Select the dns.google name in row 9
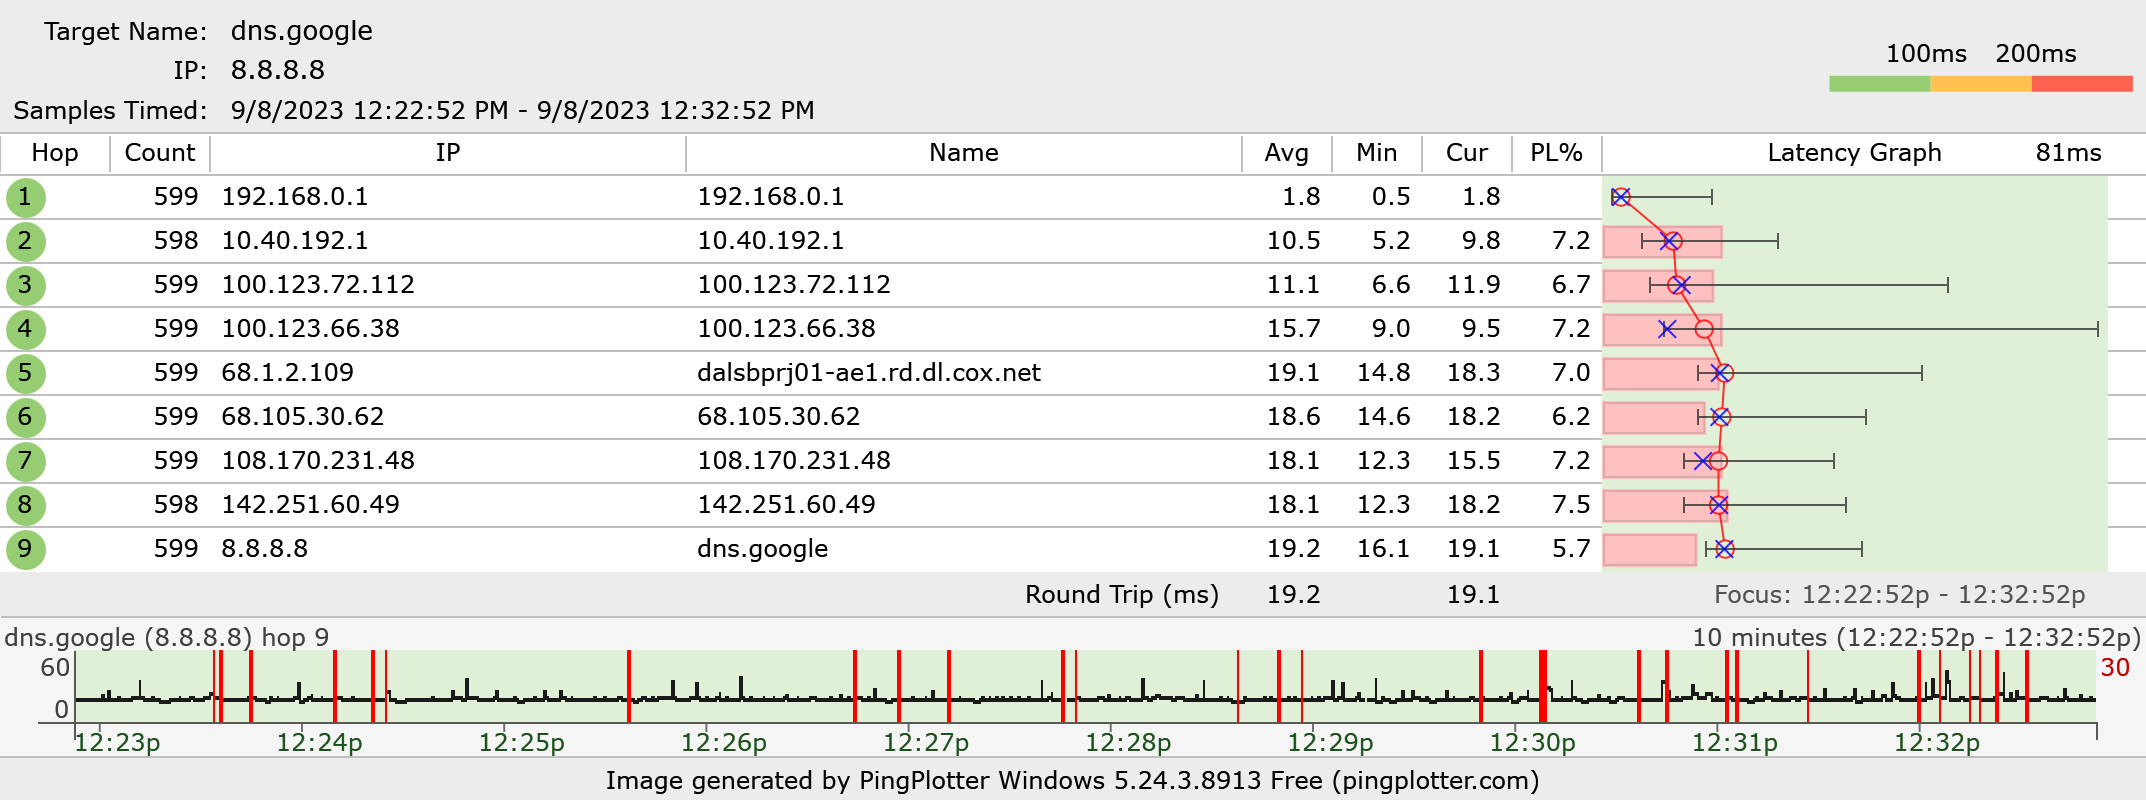 762,549
